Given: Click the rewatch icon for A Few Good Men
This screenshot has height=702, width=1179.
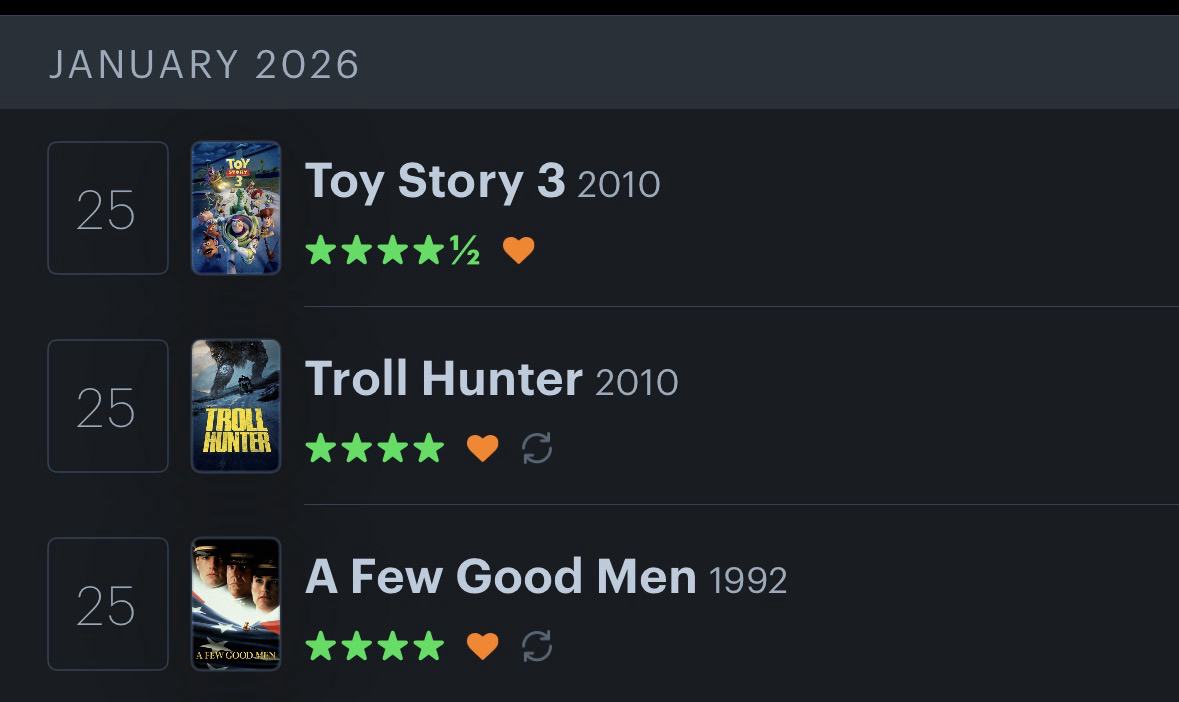Looking at the screenshot, I should coord(537,646).
